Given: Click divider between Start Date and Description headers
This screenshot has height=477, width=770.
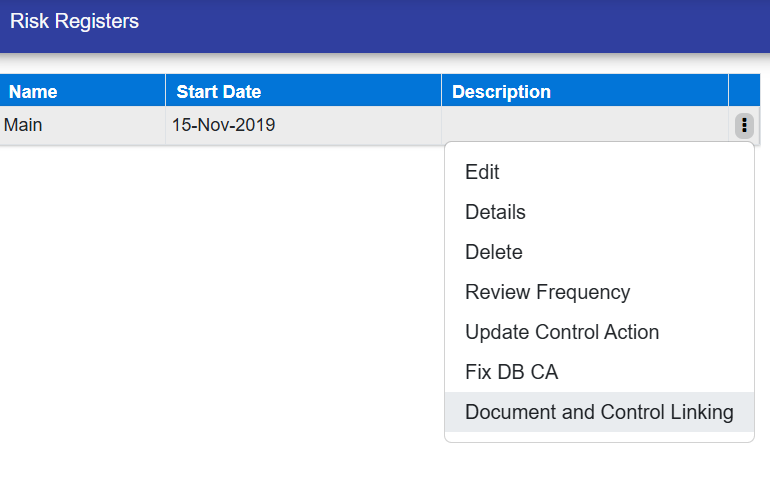Looking at the screenshot, I should pos(441,91).
